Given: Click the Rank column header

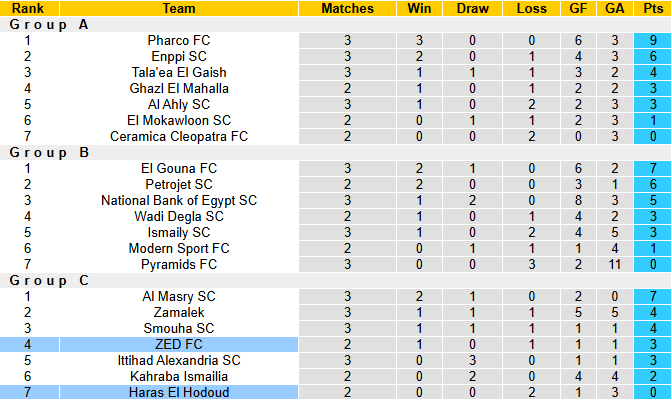Looking at the screenshot, I should (27, 8).
